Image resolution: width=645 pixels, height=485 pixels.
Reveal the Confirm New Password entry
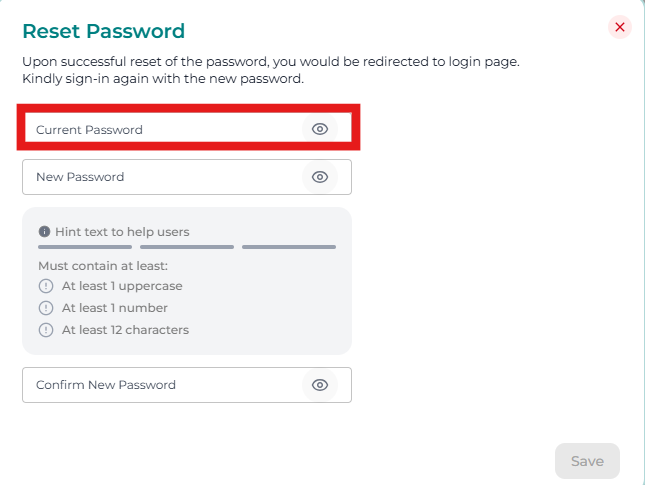coord(320,385)
